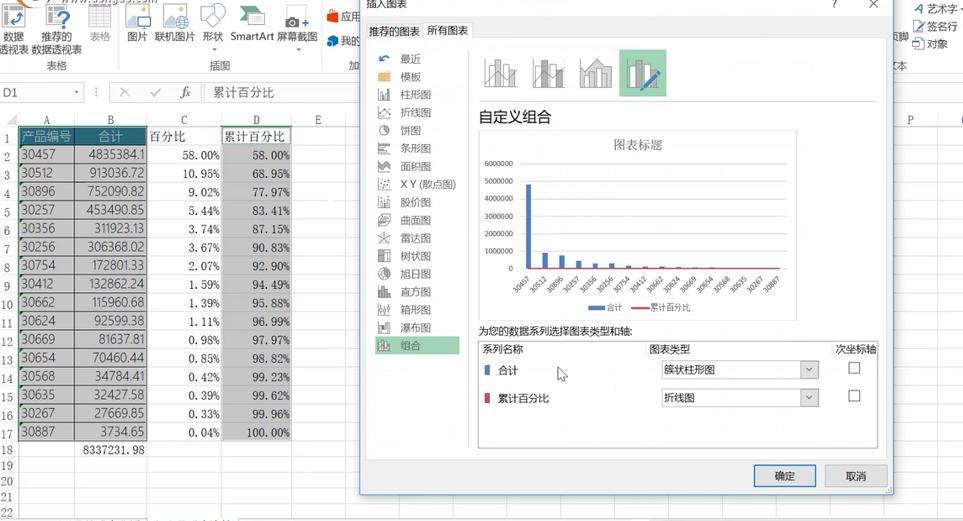The image size is (963, 521).
Task: Insert a 图片 picture from the ribbon
Action: (137, 23)
